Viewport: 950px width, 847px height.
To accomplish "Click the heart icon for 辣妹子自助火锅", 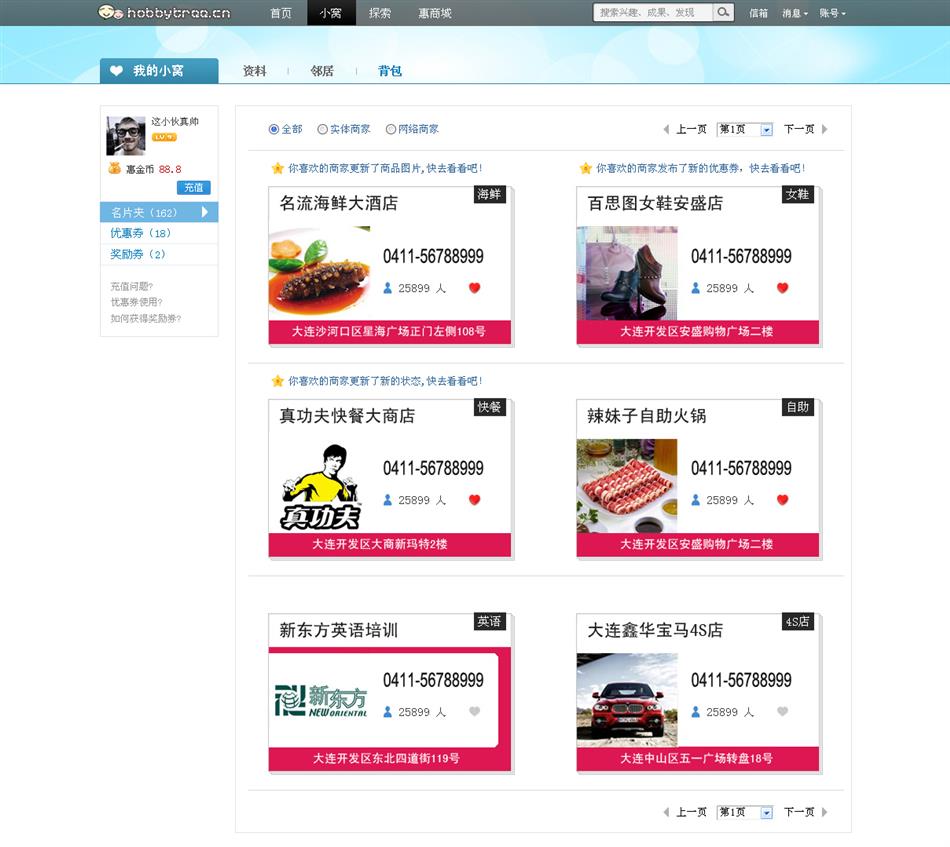I will pyautogui.click(x=782, y=500).
